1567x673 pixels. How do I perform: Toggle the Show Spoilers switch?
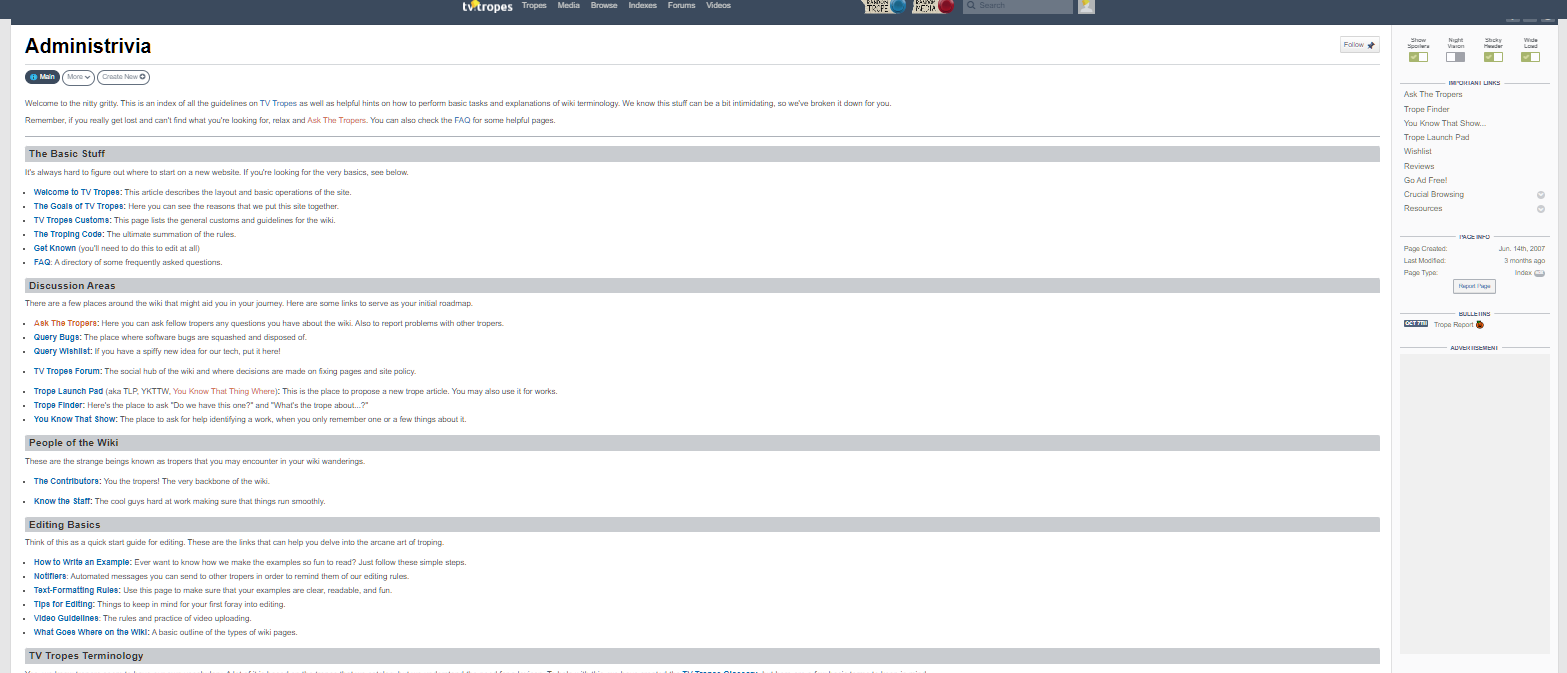click(1418, 57)
